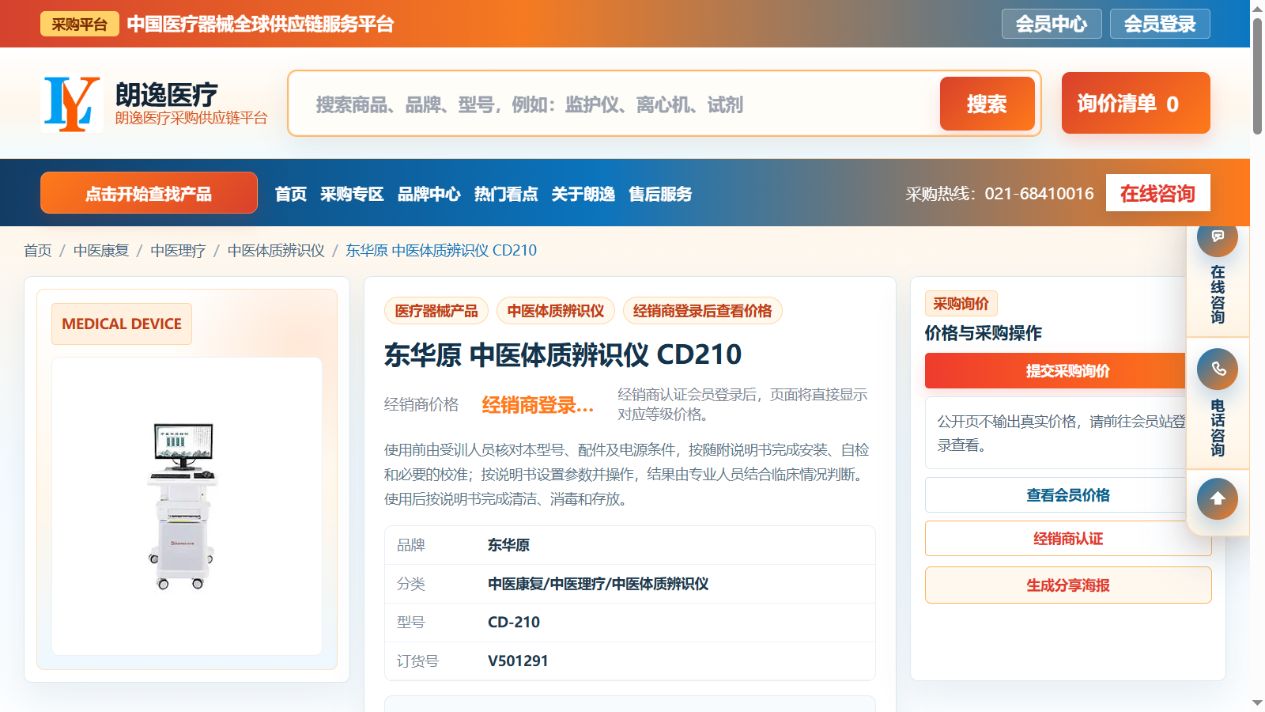Screen dimensions: 1265x712
Task: Click 中医体质辨识仪 breadcrumb link
Action: (276, 250)
